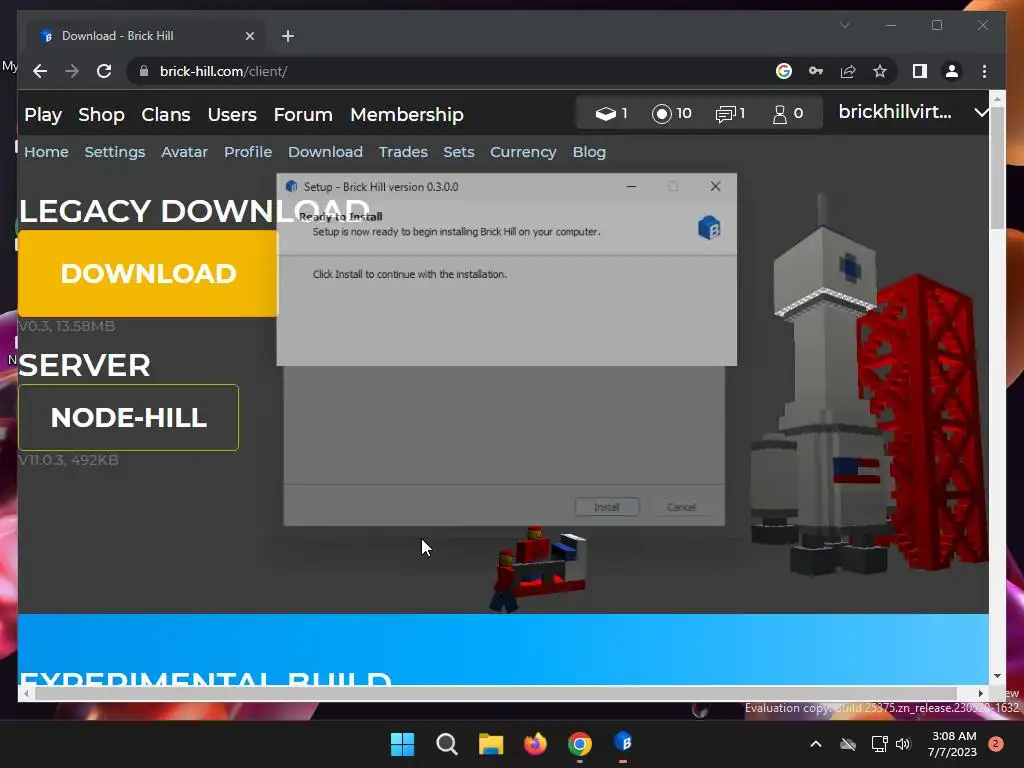Open the Currency link
The height and width of the screenshot is (768, 1024).
click(523, 152)
